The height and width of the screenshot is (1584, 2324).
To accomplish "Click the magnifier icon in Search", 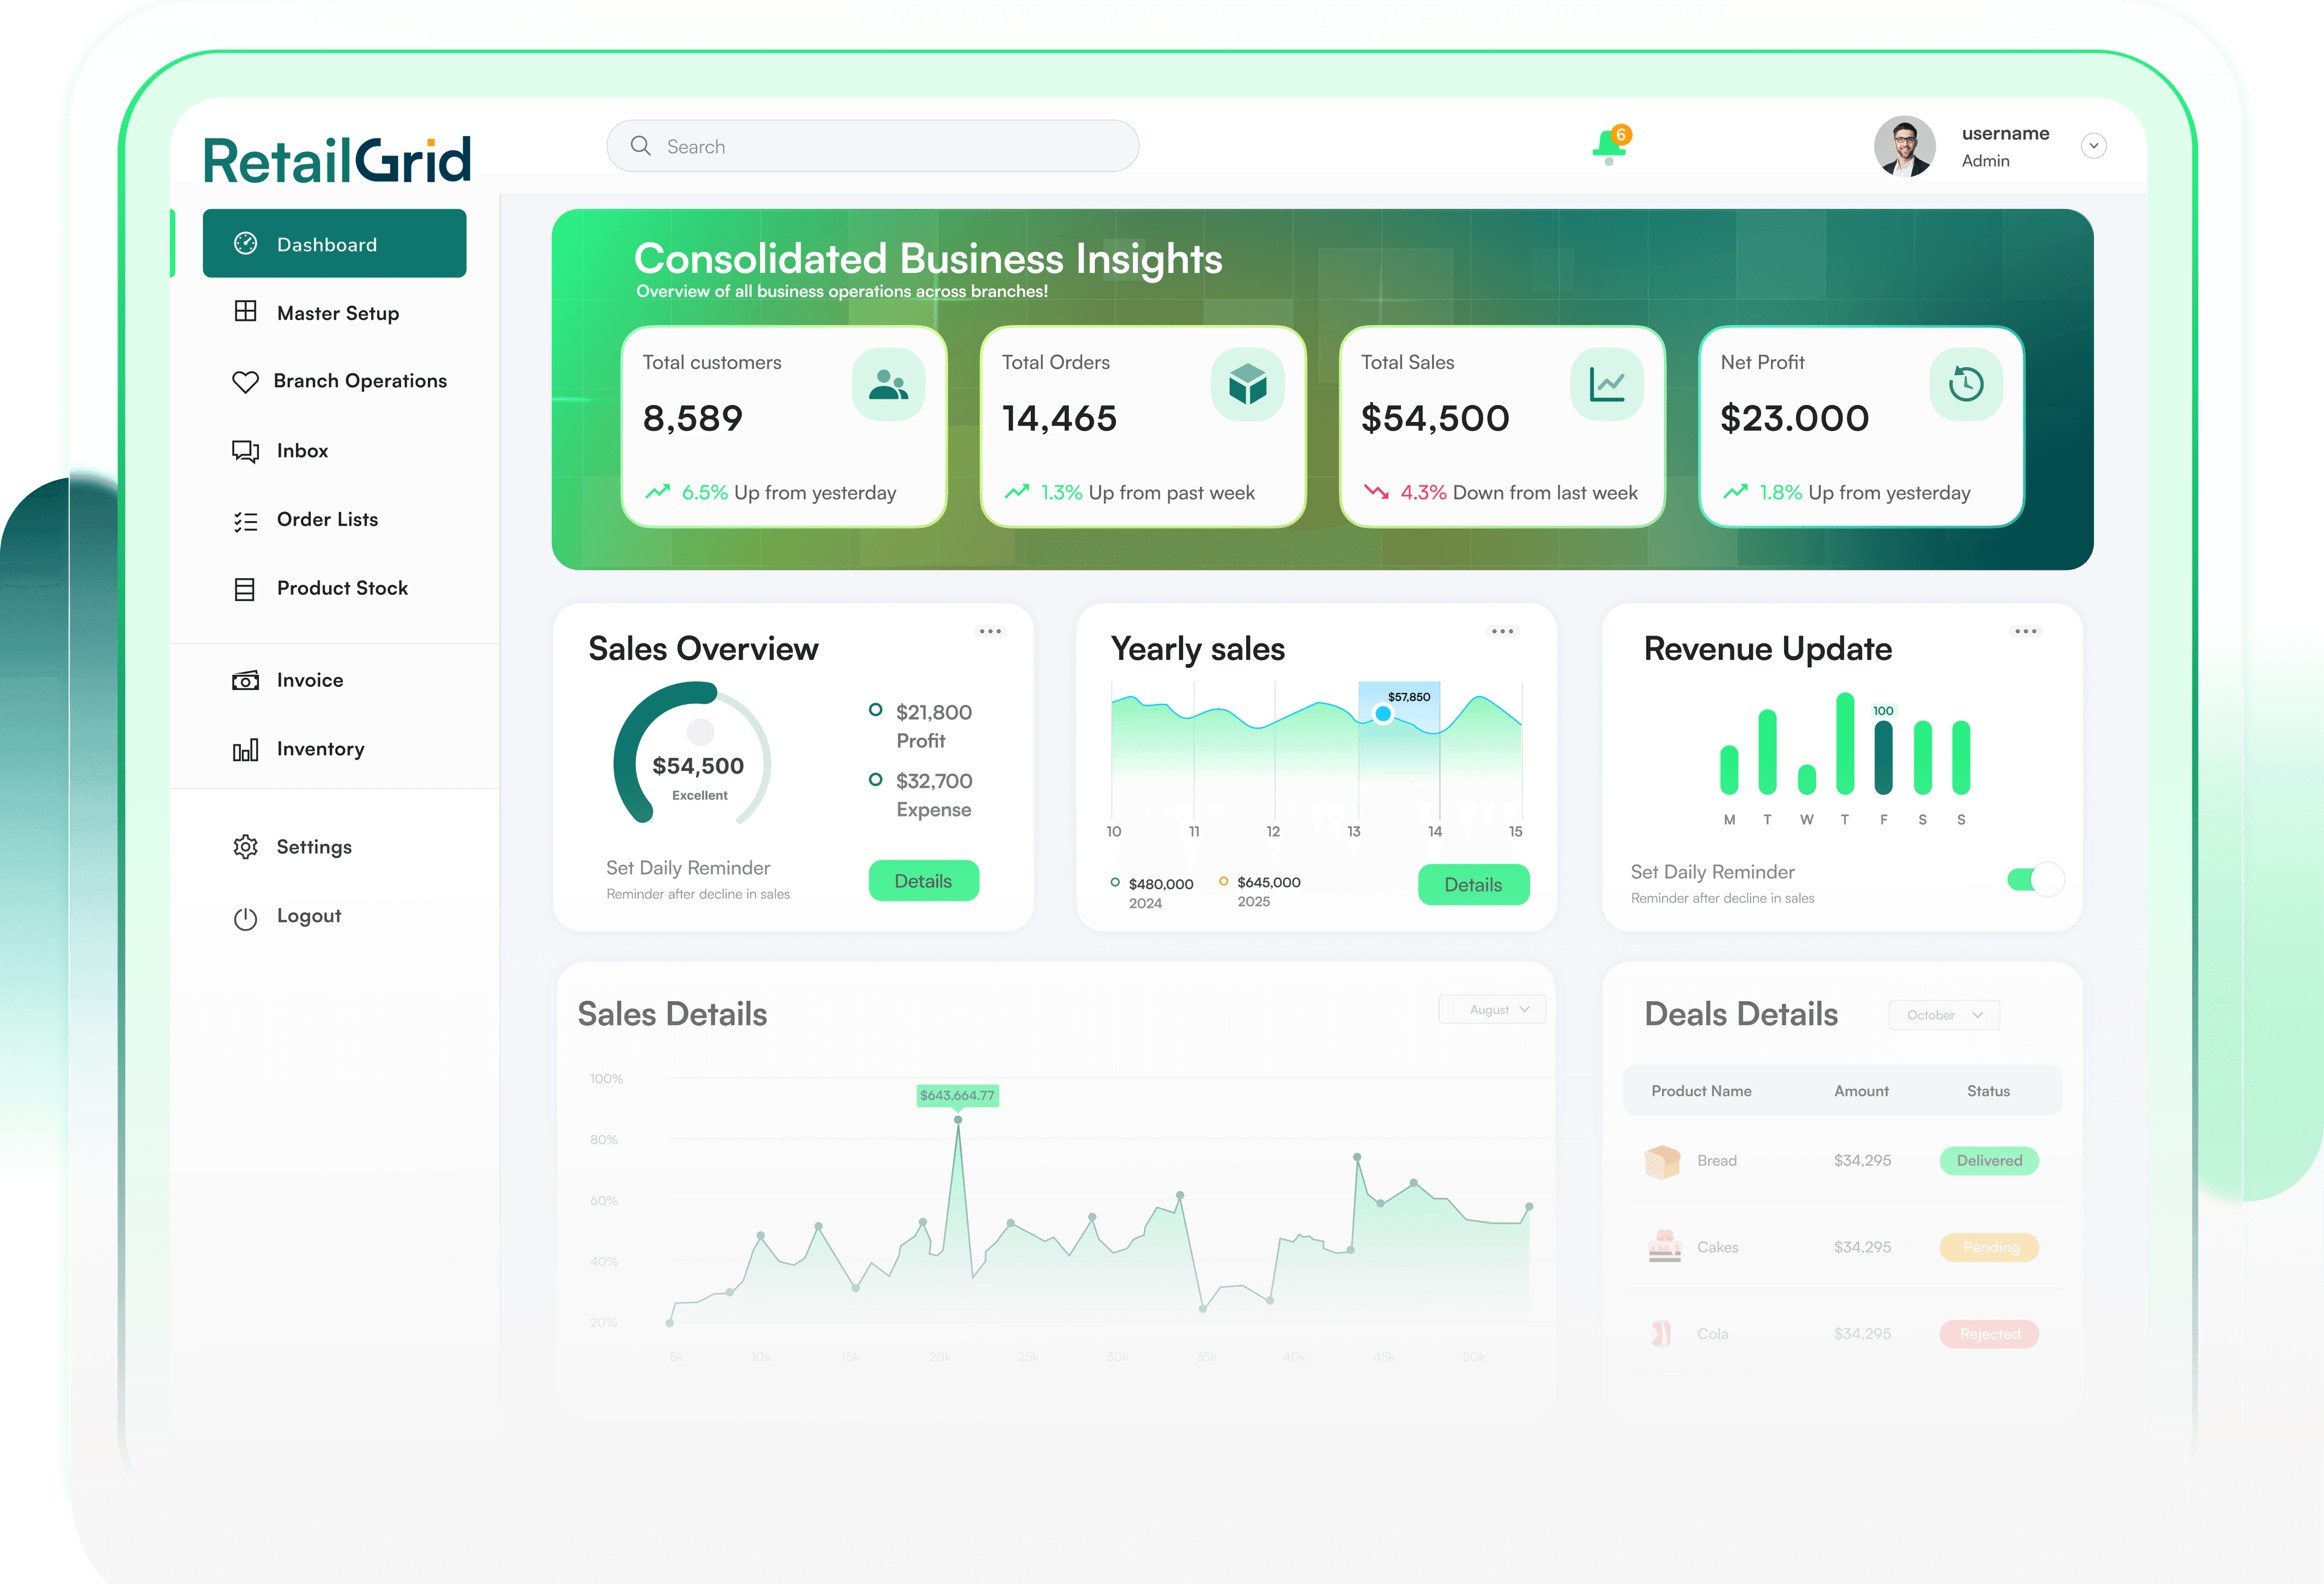I will (640, 146).
